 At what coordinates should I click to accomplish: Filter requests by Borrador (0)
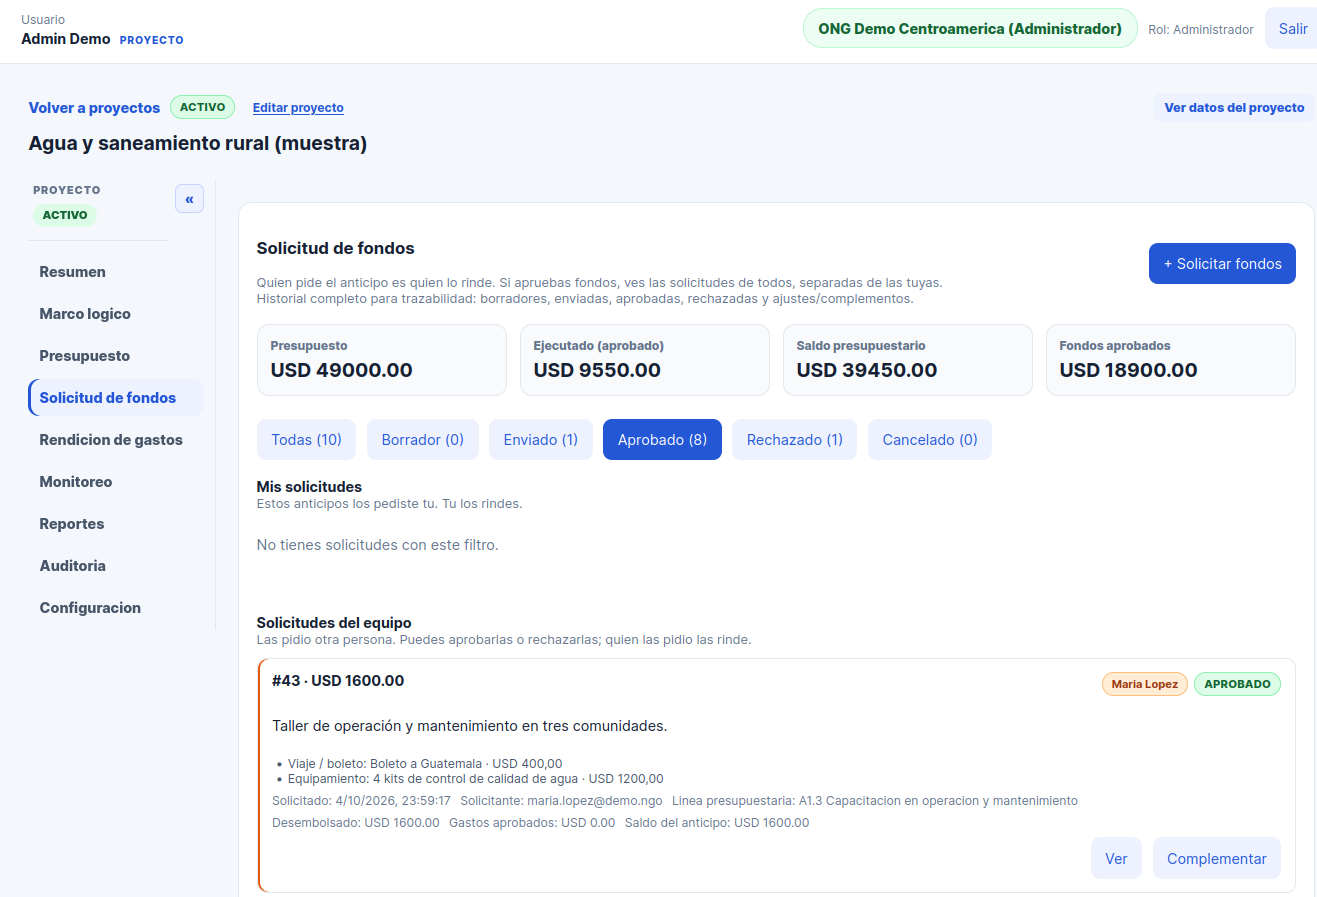pos(423,440)
